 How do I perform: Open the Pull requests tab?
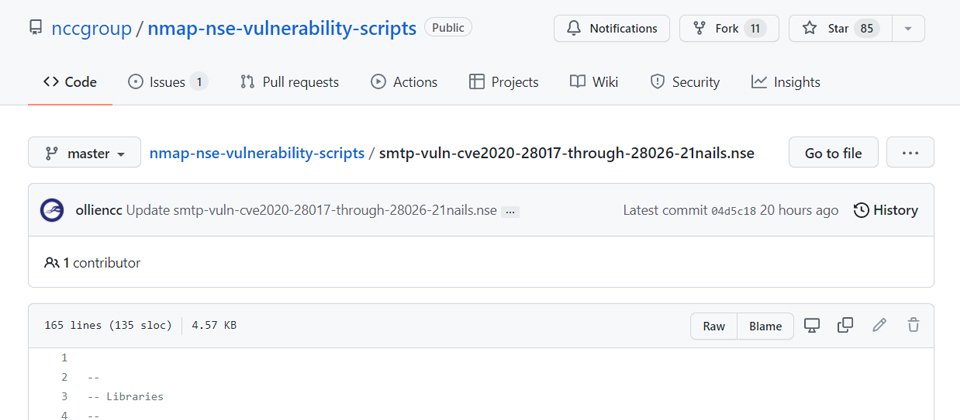pos(289,82)
